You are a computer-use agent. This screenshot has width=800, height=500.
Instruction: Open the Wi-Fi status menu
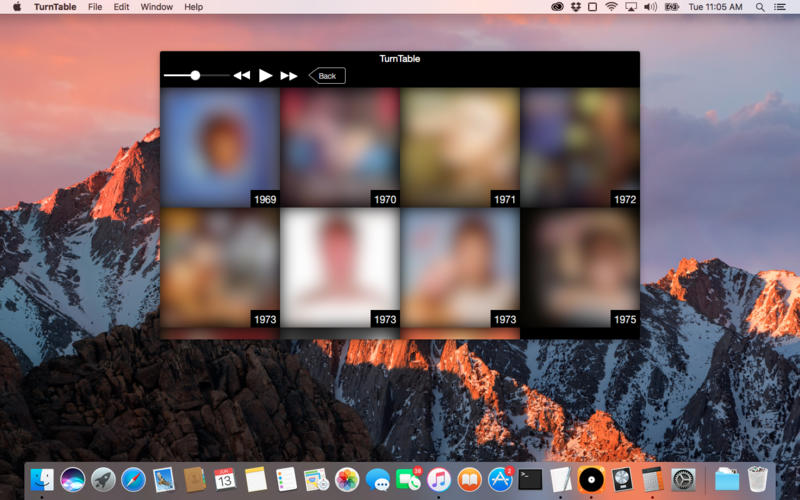tap(610, 7)
